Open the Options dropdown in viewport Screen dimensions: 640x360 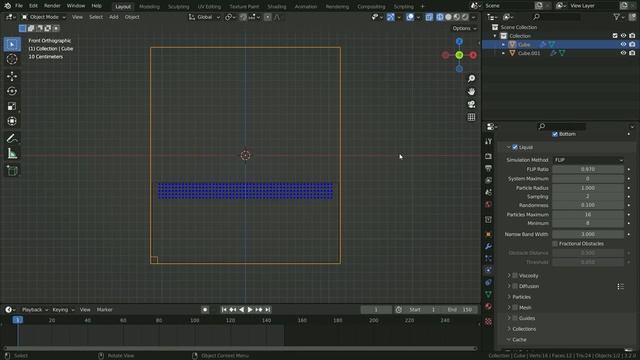[464, 29]
